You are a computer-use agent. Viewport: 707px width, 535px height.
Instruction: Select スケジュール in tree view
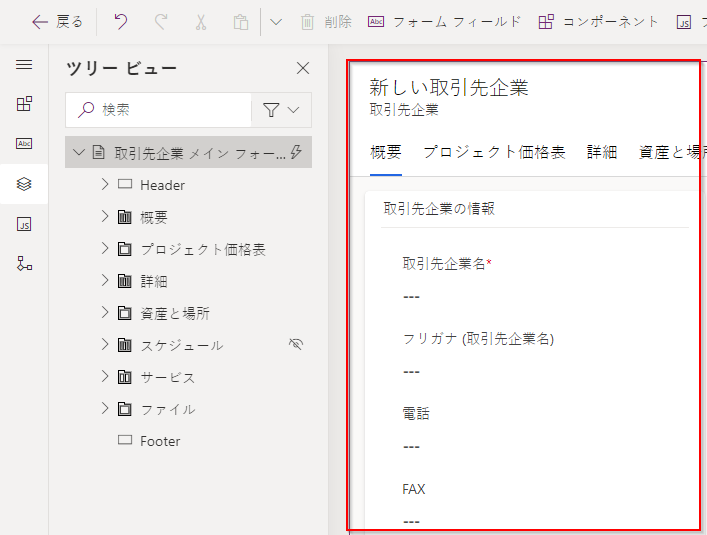(x=182, y=345)
